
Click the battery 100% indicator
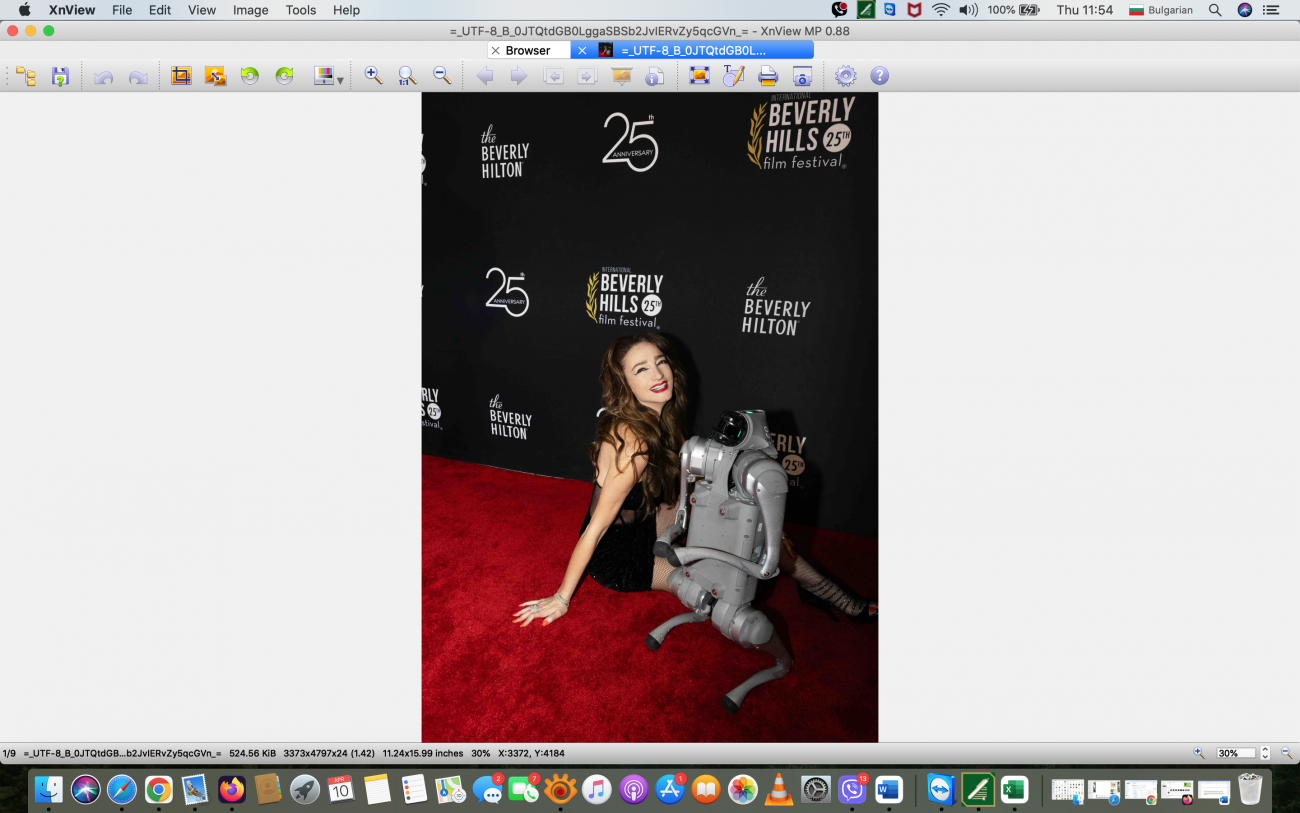[x=1014, y=10]
